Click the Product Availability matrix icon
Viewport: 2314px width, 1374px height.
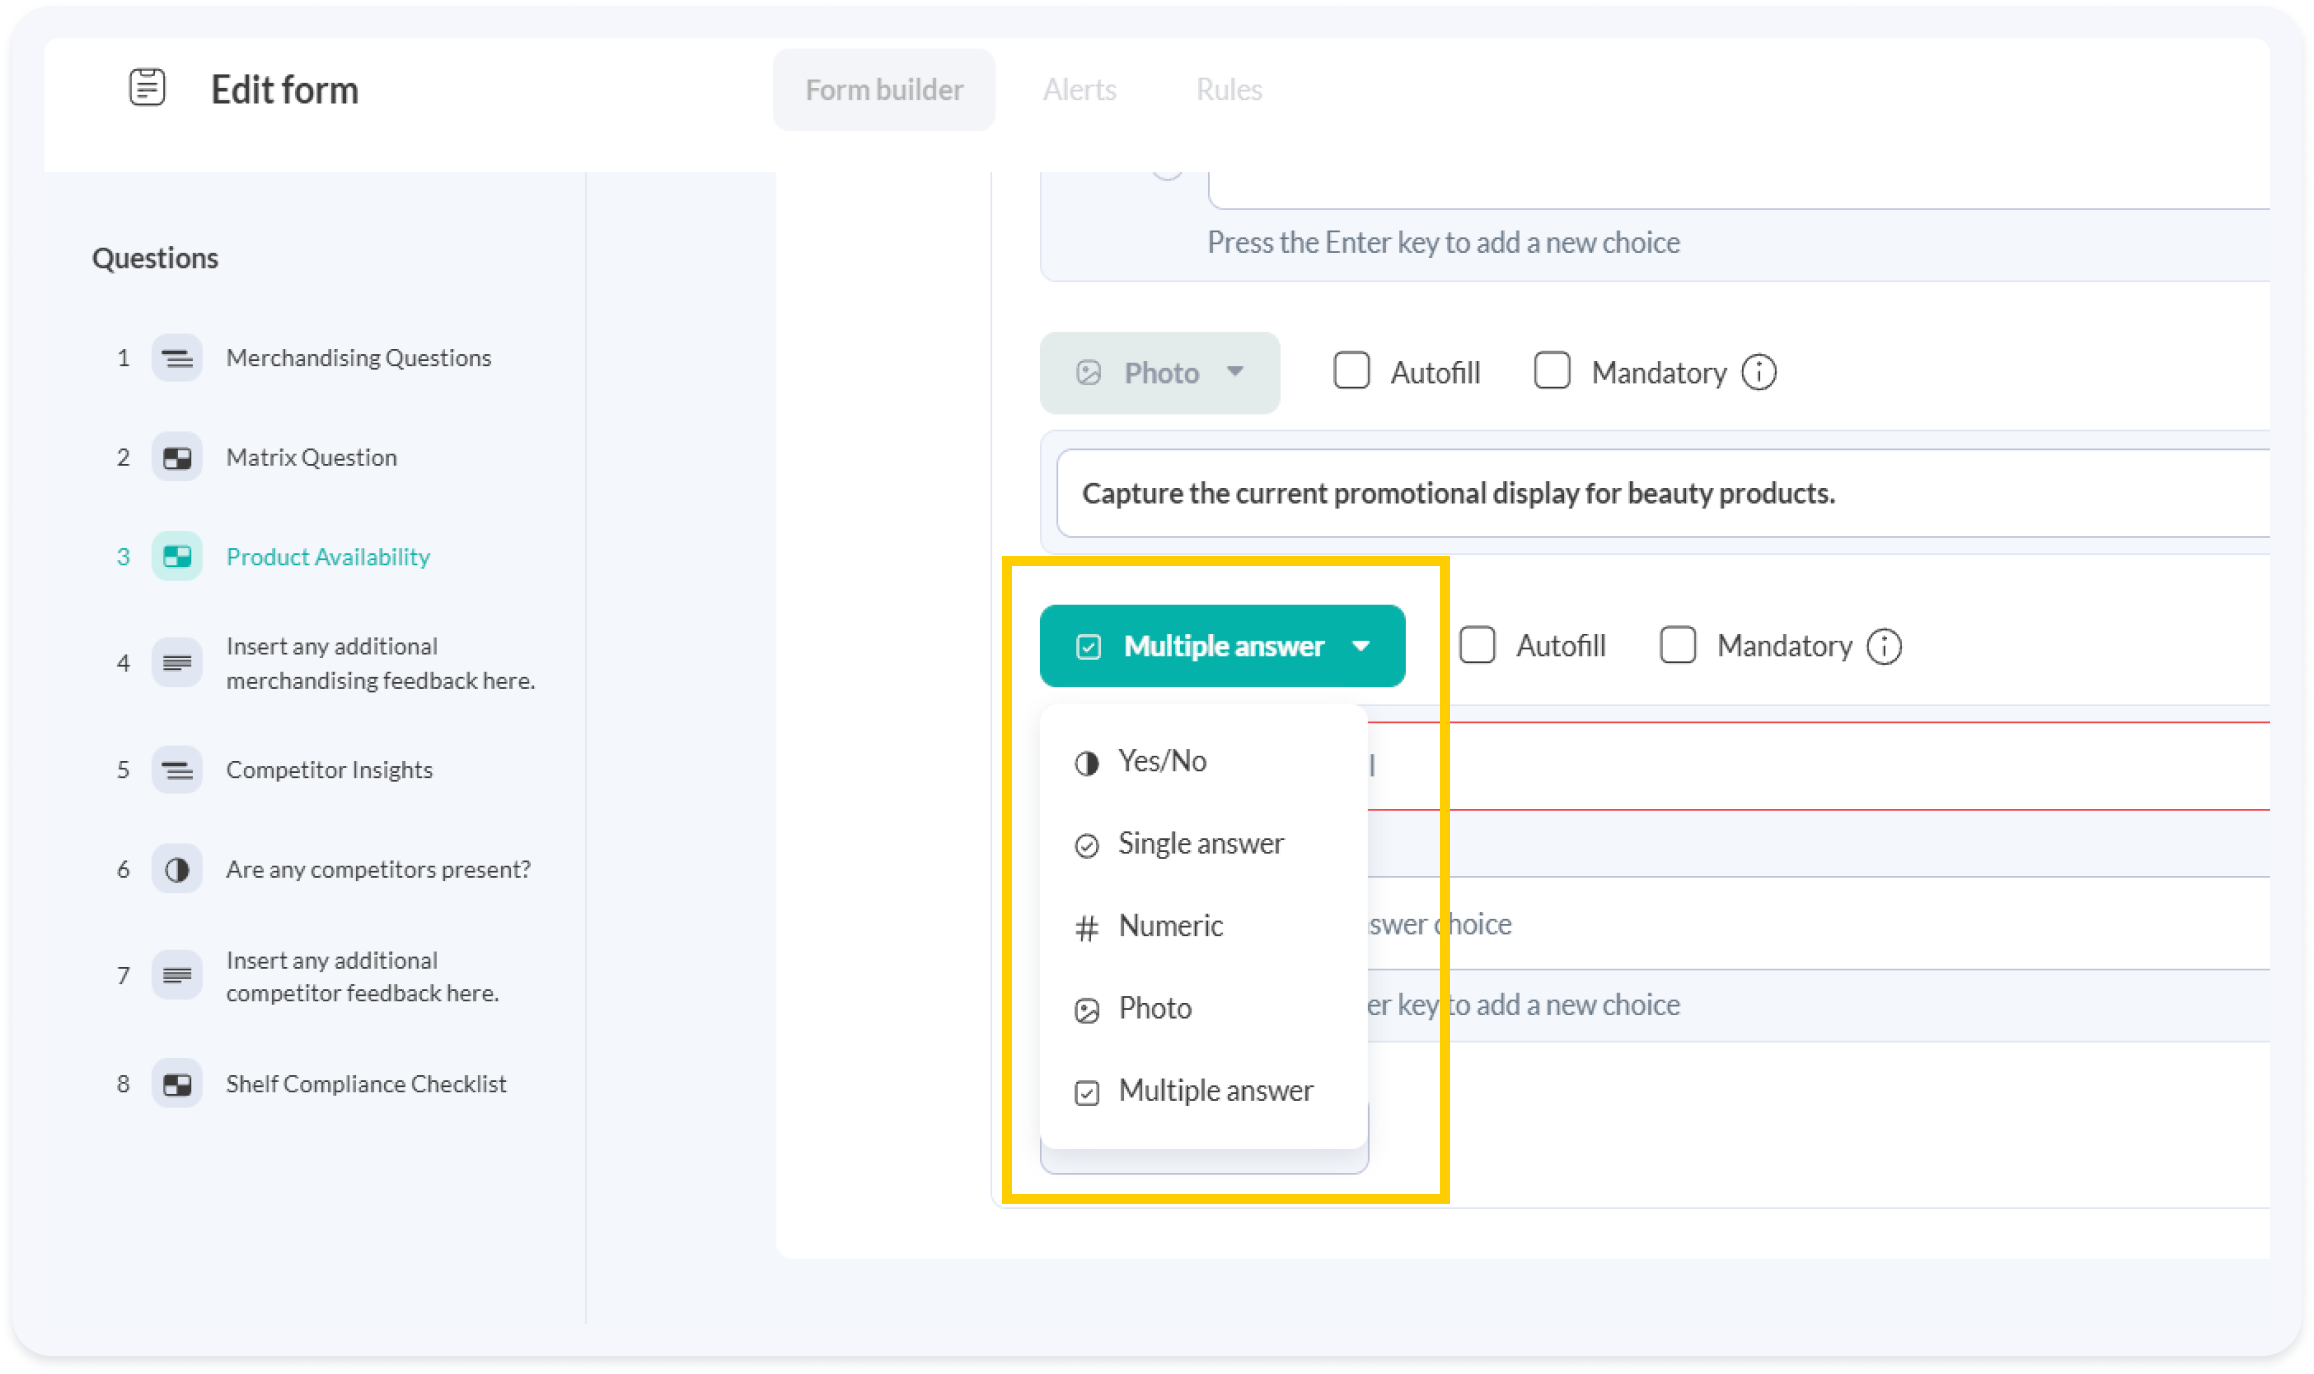point(177,557)
